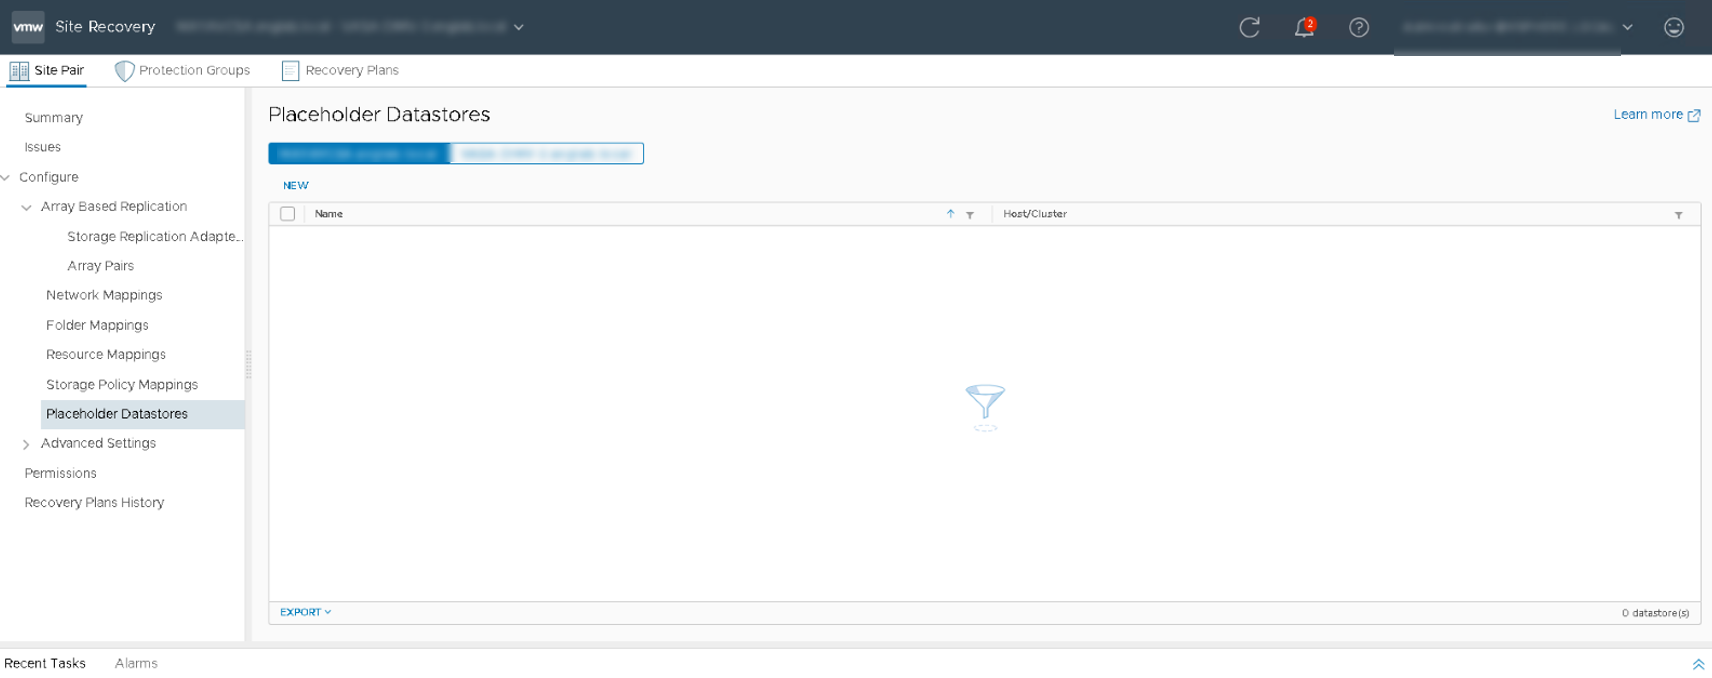Open Issues in the sidebar
The height and width of the screenshot is (678, 1712).
[43, 147]
